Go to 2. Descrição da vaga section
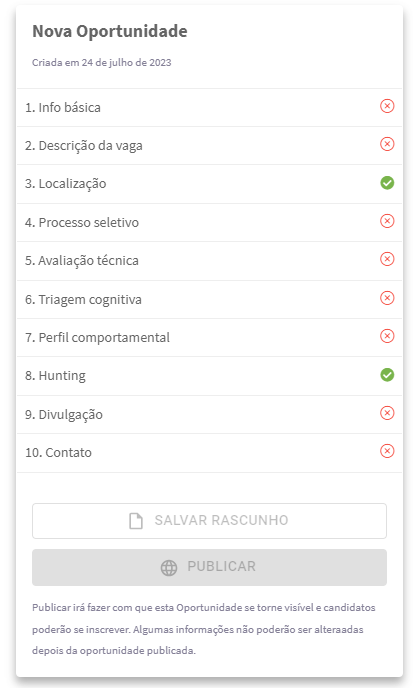Image resolution: width=413 pixels, height=688 pixels. pyautogui.click(x=209, y=146)
